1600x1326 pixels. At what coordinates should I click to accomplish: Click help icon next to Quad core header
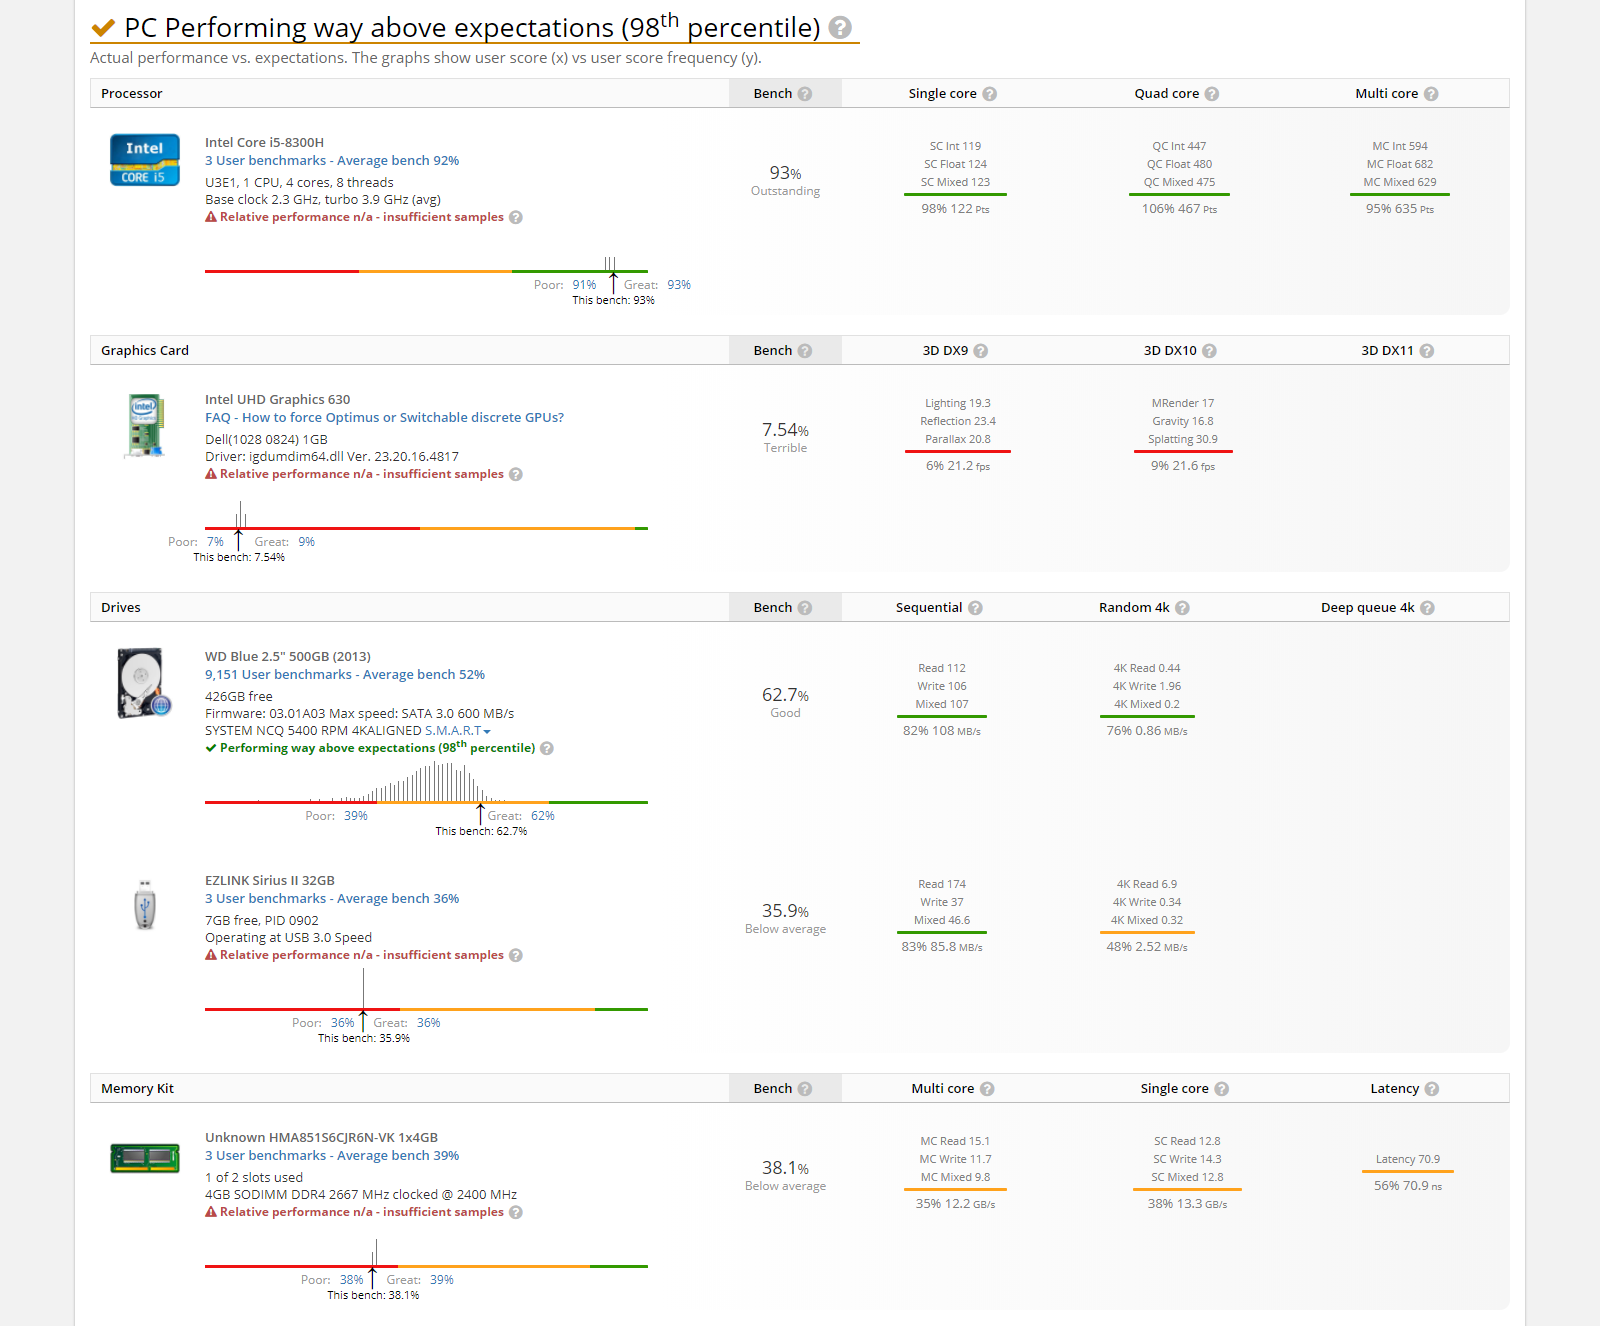1212,94
